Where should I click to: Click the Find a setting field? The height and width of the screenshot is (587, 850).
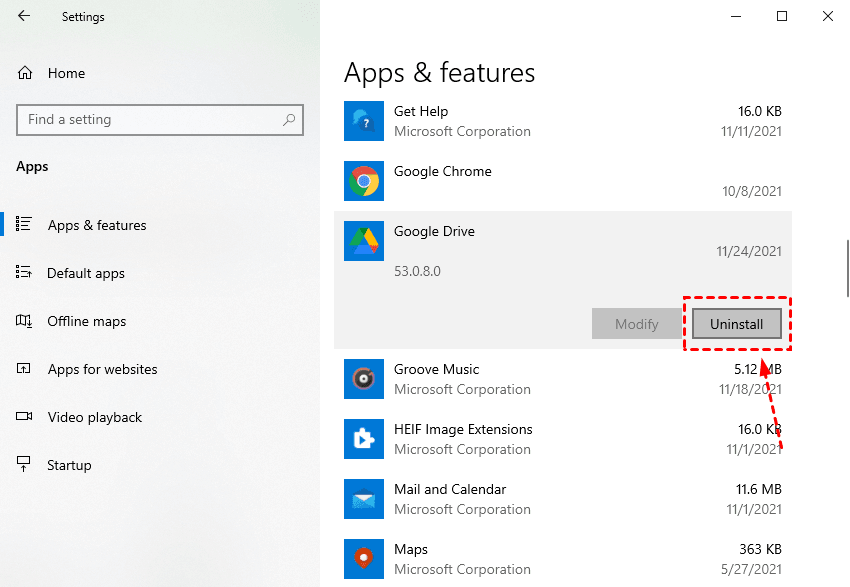click(x=150, y=120)
